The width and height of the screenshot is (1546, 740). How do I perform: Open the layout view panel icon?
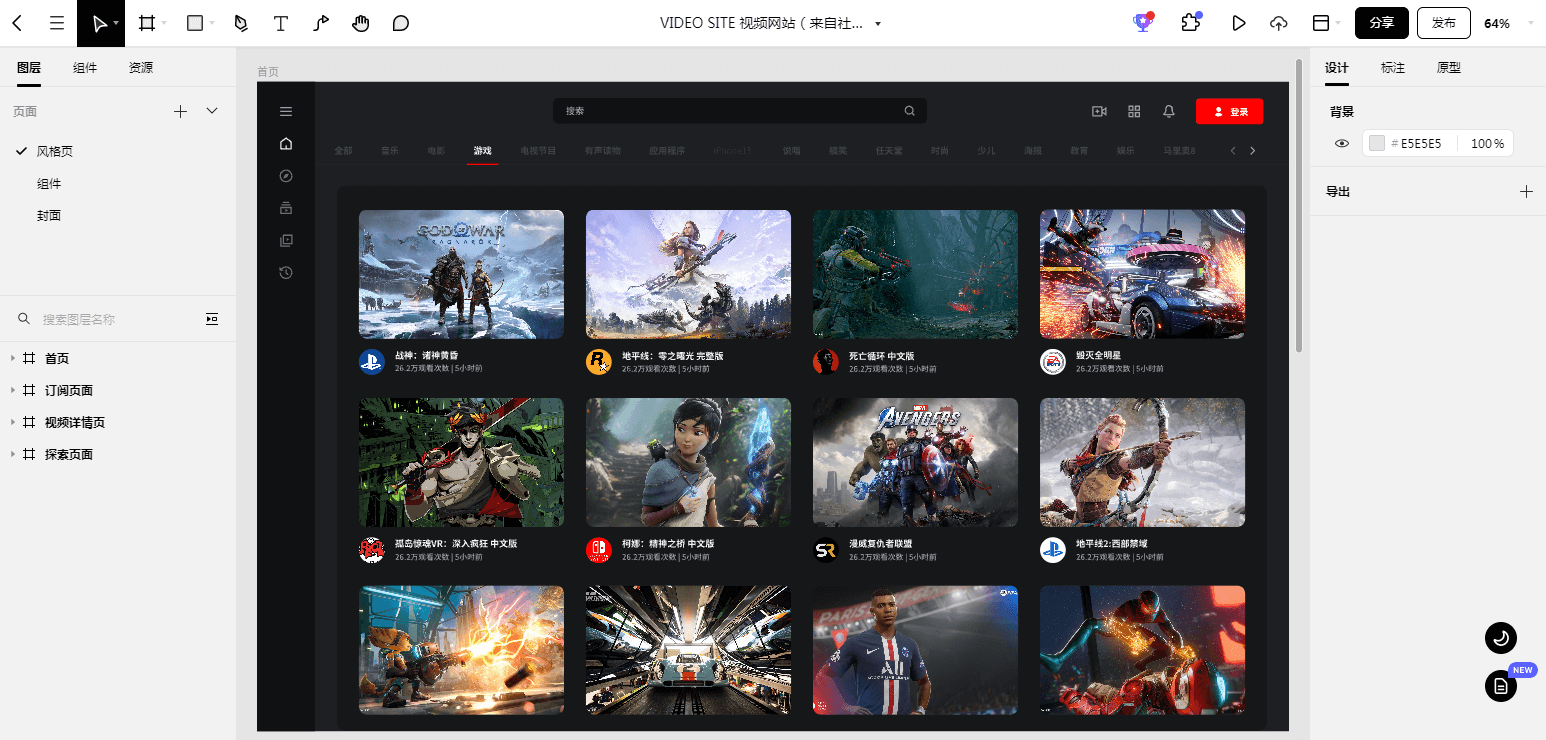tap(1321, 23)
